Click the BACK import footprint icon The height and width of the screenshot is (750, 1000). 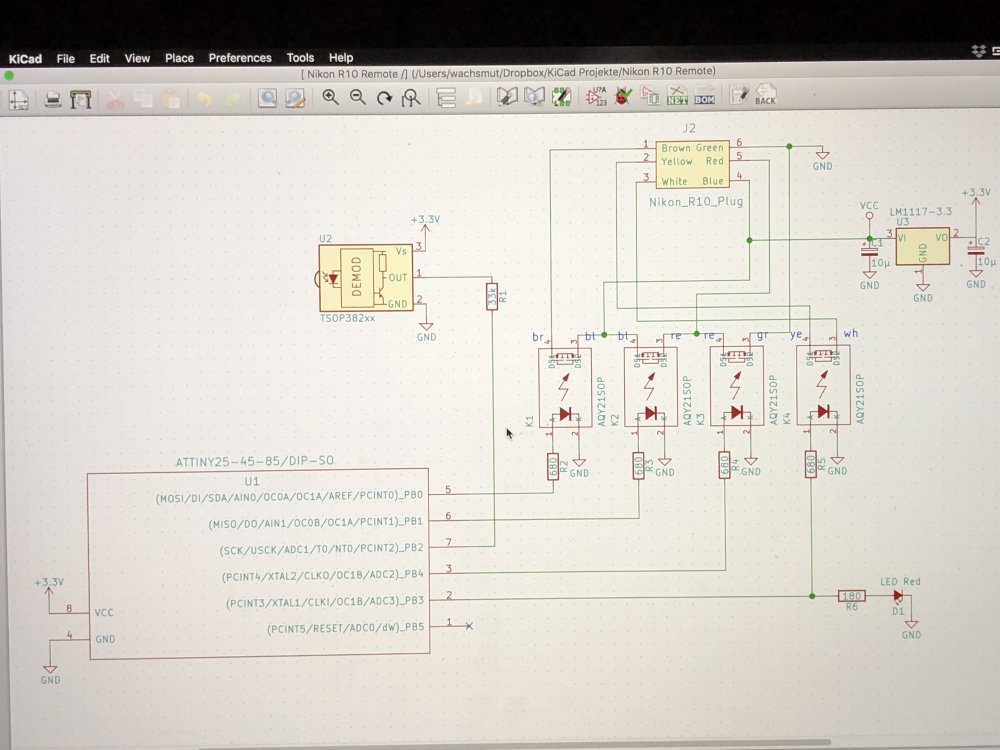click(765, 96)
